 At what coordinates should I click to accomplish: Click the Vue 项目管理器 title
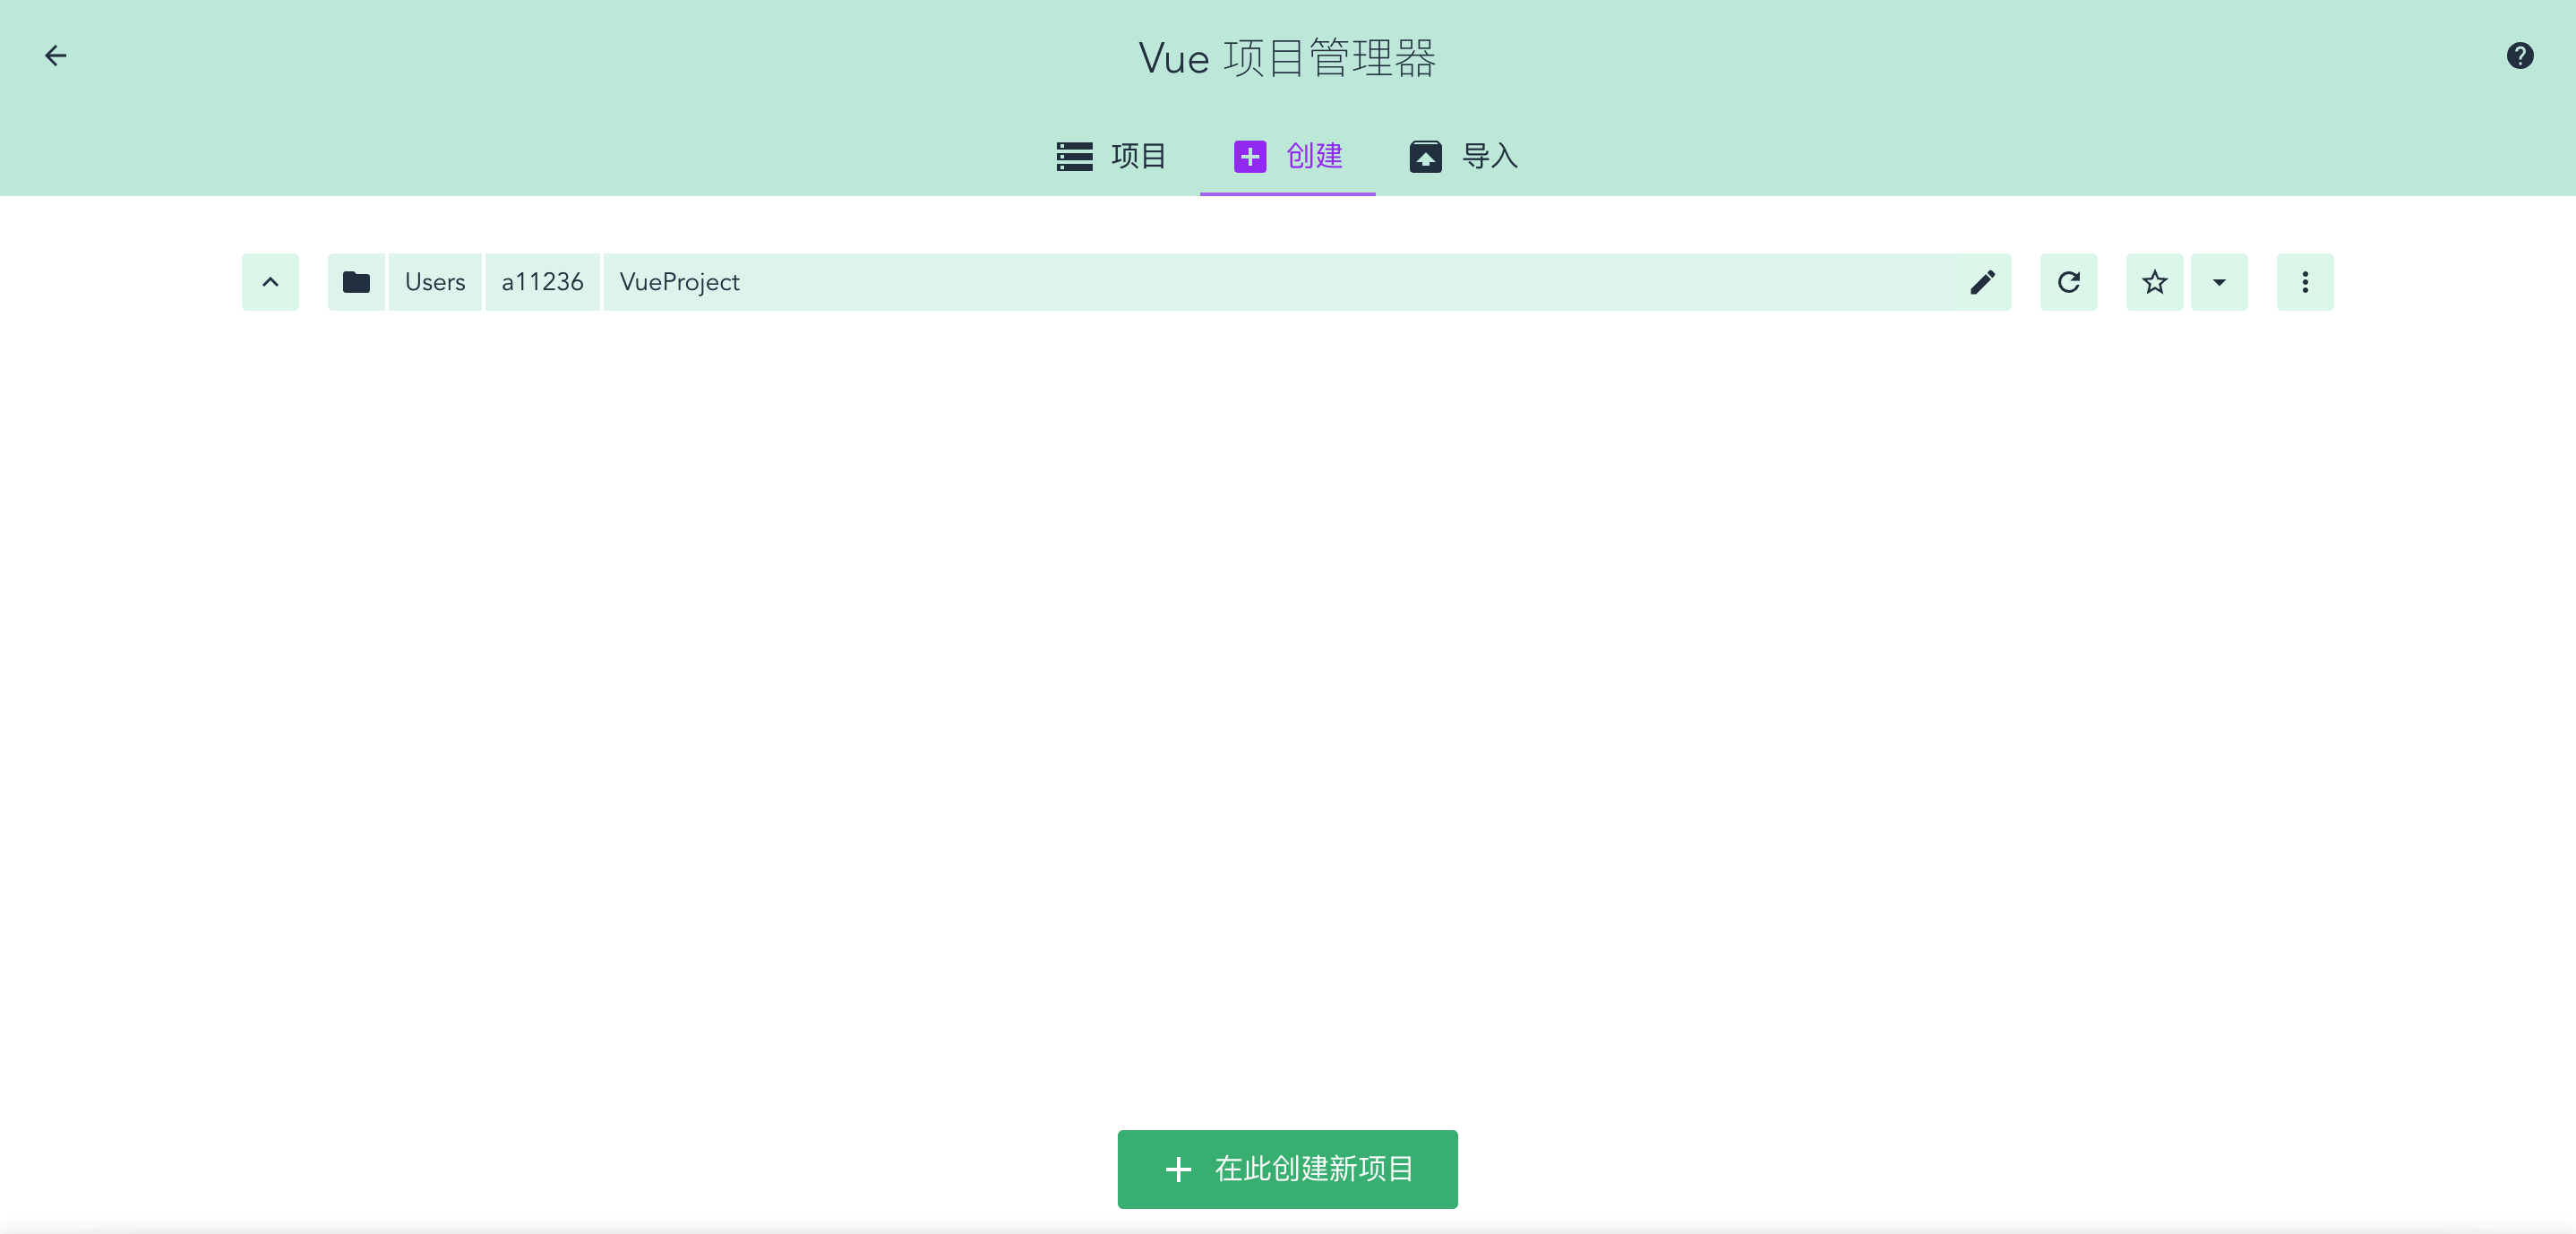[1287, 58]
